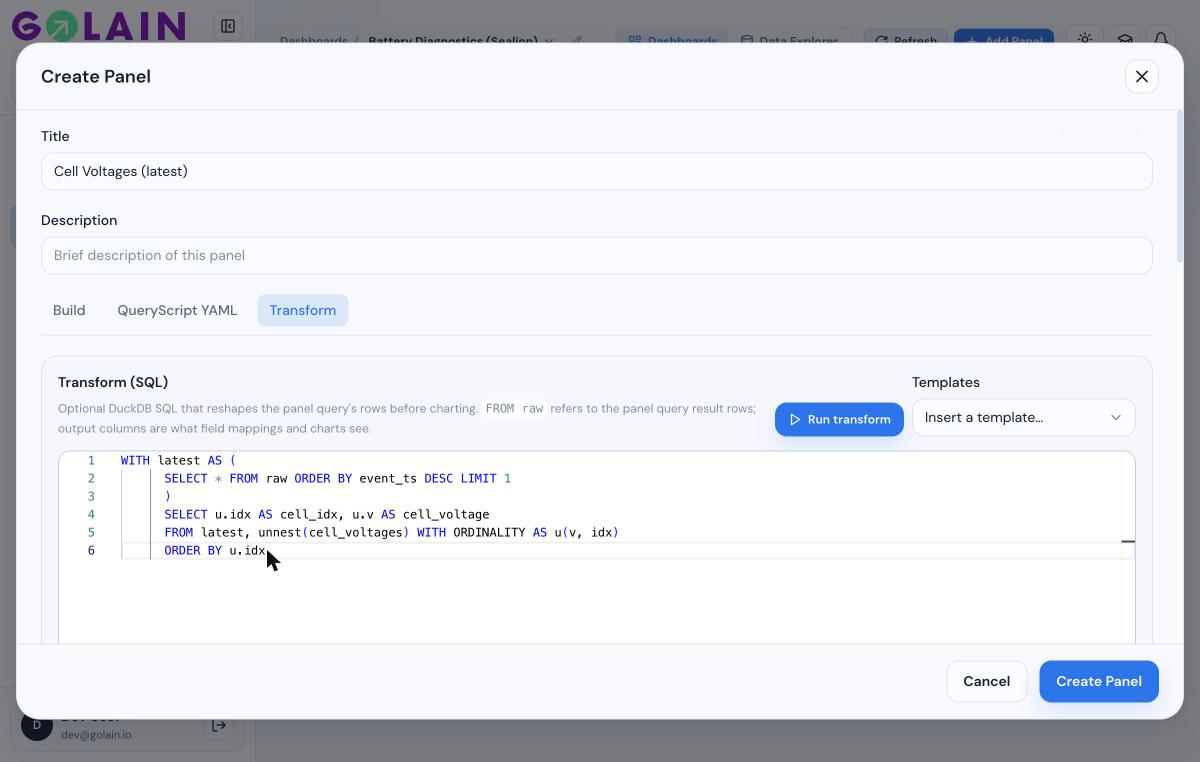Click the closing parenthesis on line 3

tap(168, 496)
